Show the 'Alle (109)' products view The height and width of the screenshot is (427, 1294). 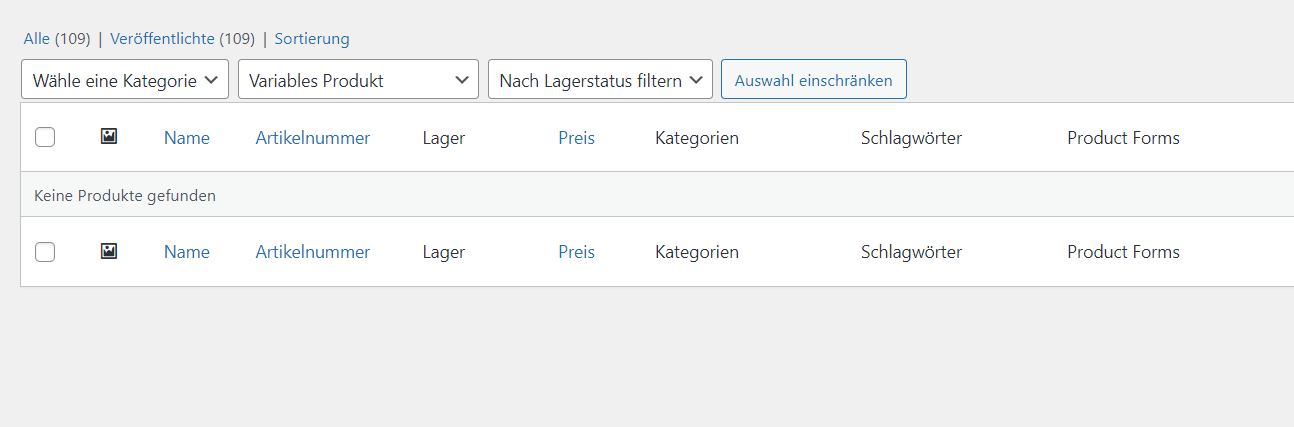point(56,39)
